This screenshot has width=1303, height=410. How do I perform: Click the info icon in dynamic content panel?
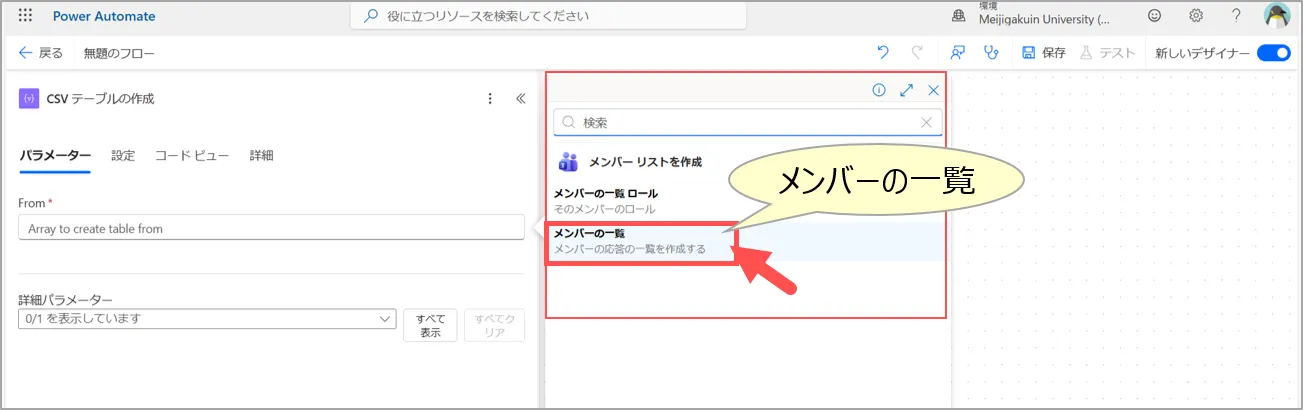coord(879,90)
